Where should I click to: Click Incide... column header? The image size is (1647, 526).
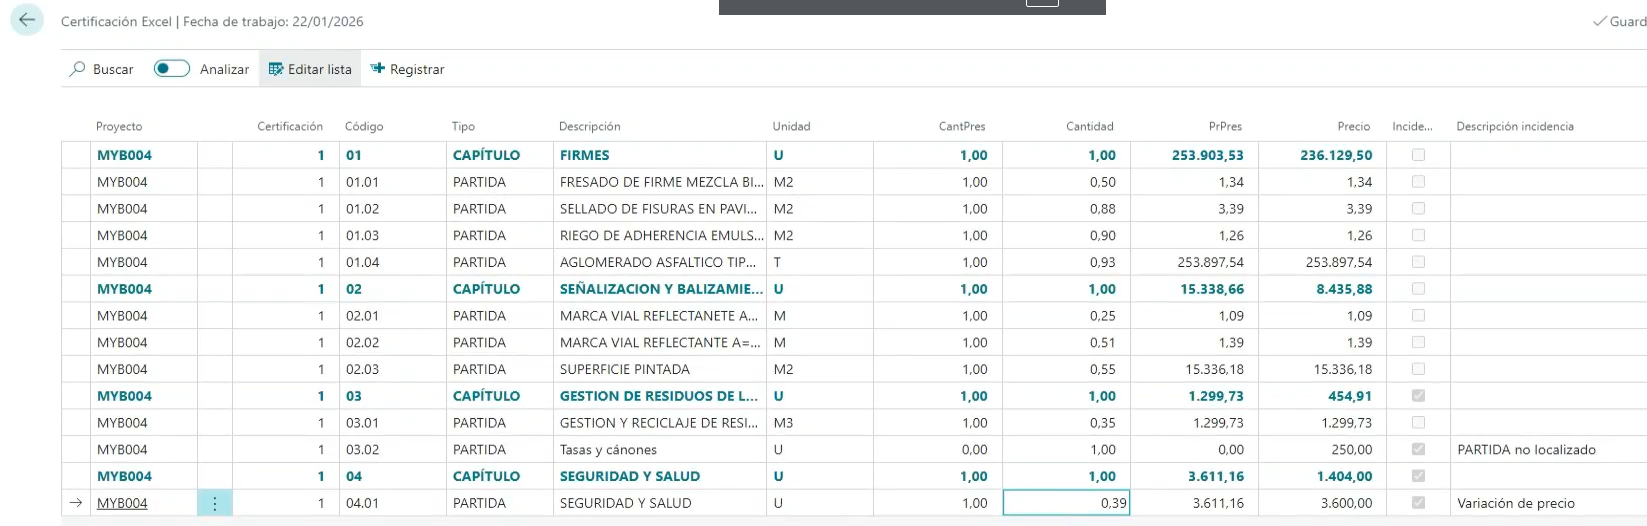click(x=1412, y=126)
